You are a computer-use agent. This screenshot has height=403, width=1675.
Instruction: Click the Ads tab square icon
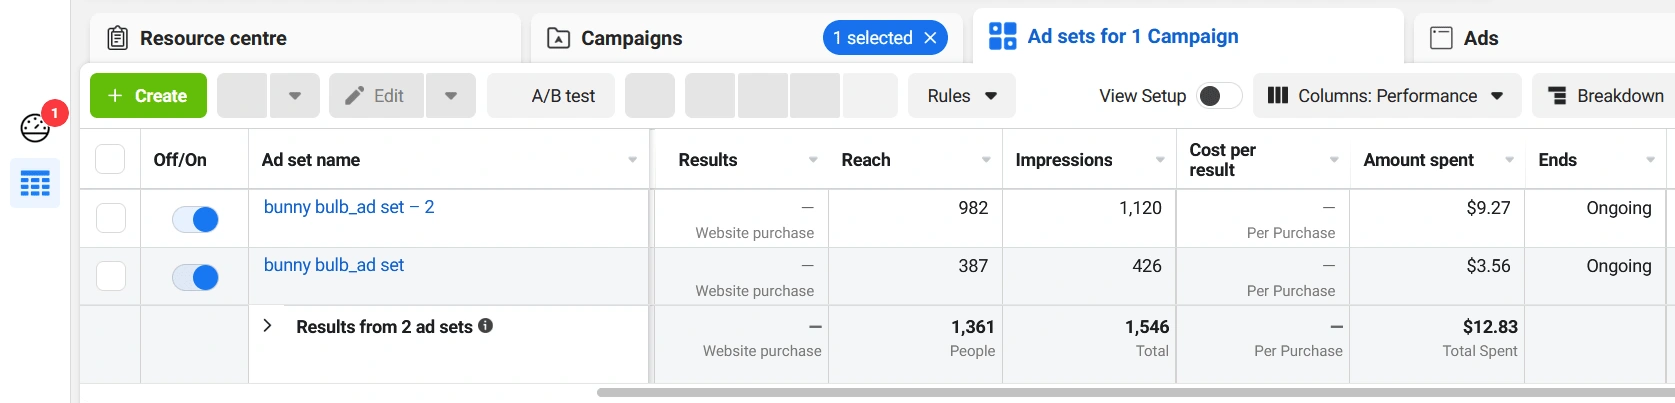[1441, 38]
